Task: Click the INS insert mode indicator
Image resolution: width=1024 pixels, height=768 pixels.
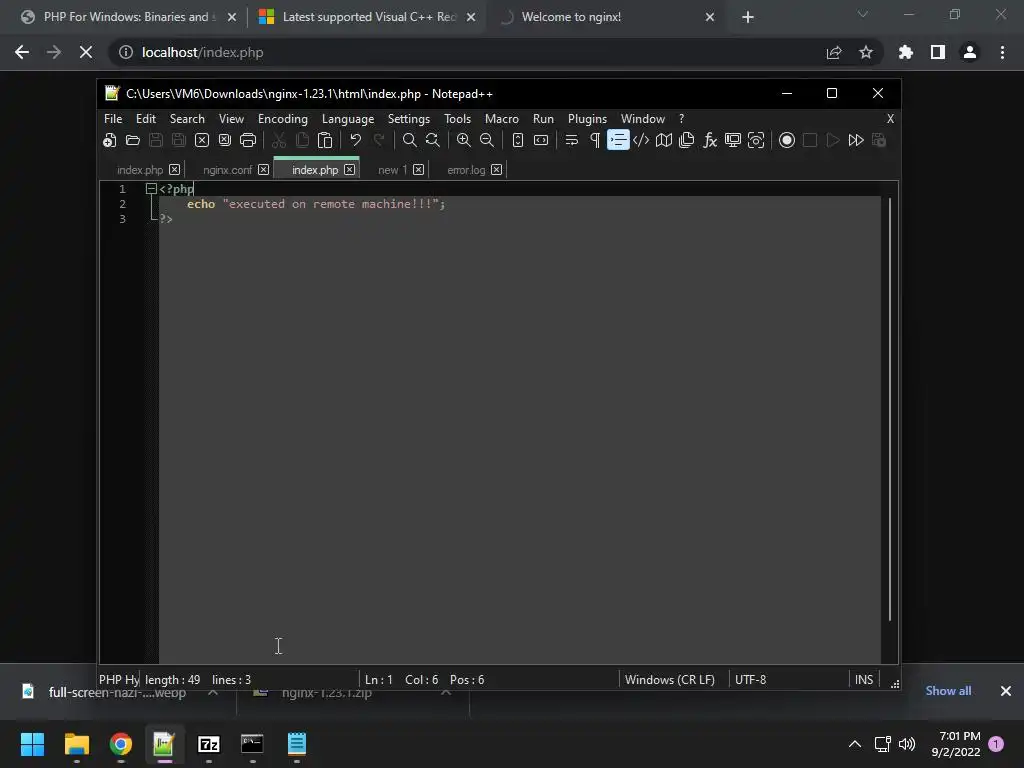Action: pyautogui.click(x=864, y=680)
